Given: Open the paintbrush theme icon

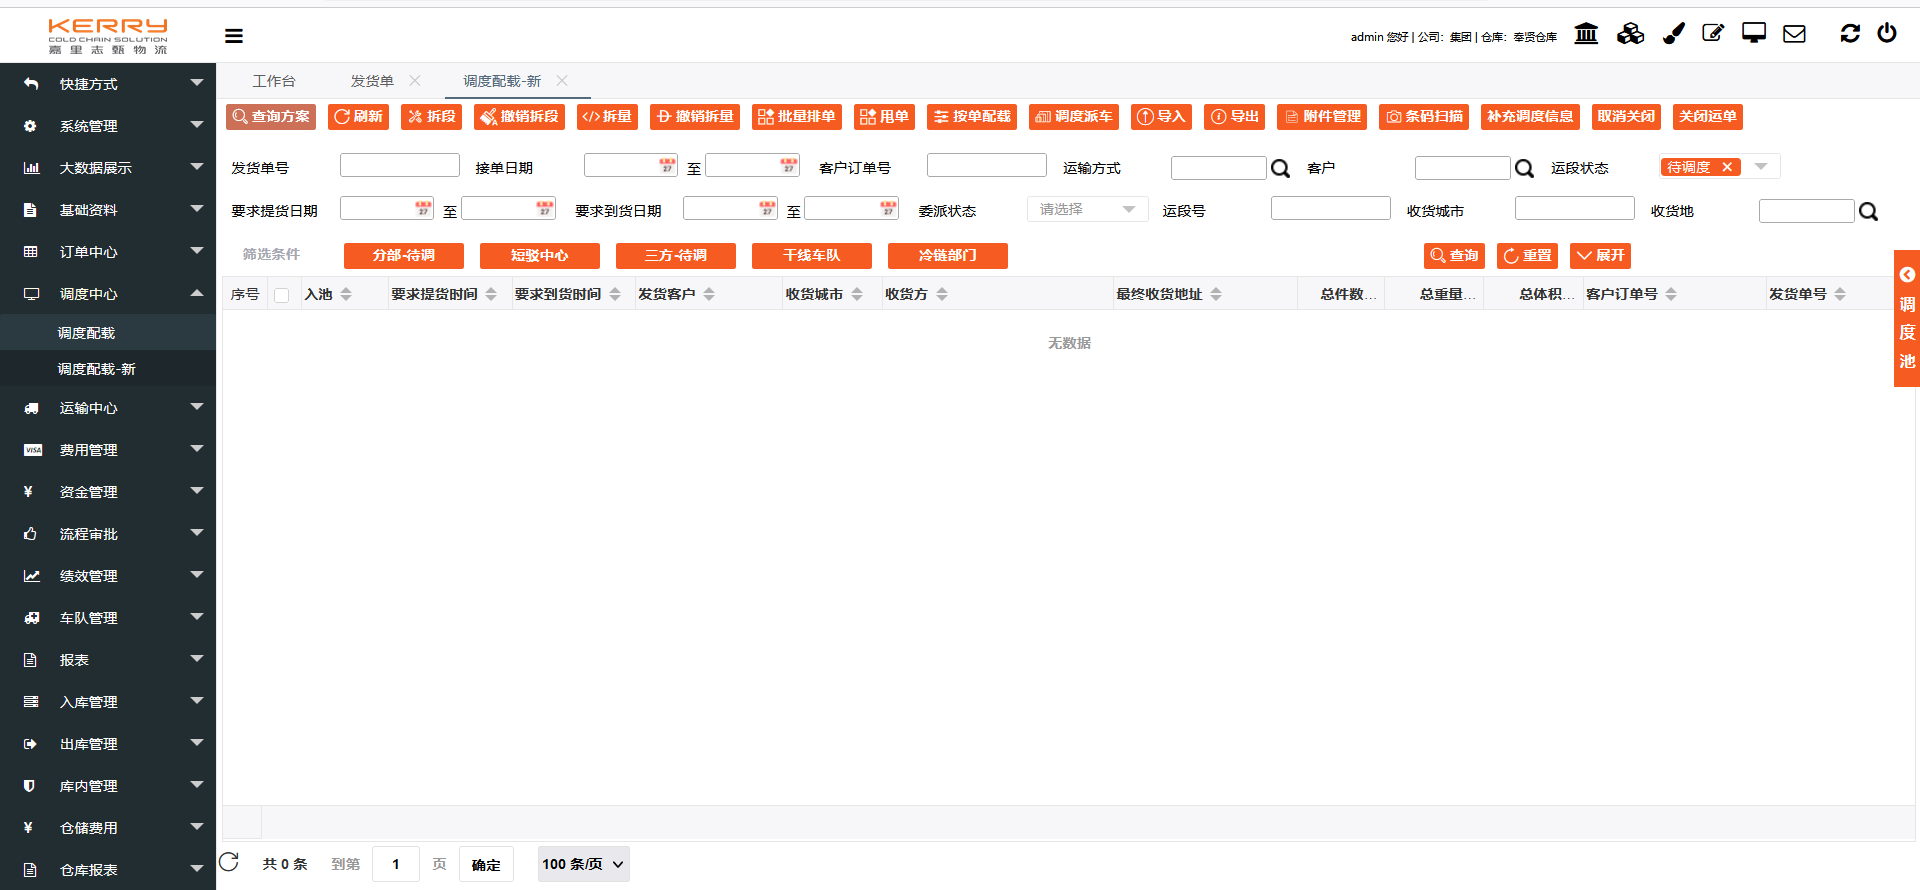Looking at the screenshot, I should coord(1673,34).
